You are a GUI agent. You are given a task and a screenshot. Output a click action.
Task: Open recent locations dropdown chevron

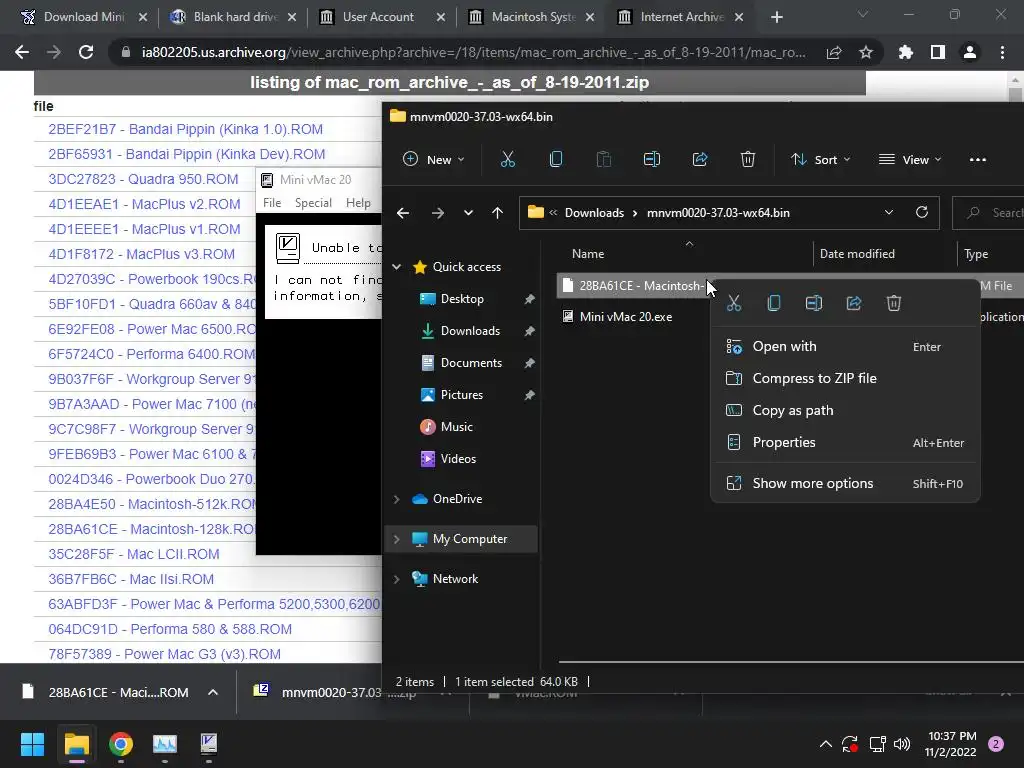click(468, 213)
